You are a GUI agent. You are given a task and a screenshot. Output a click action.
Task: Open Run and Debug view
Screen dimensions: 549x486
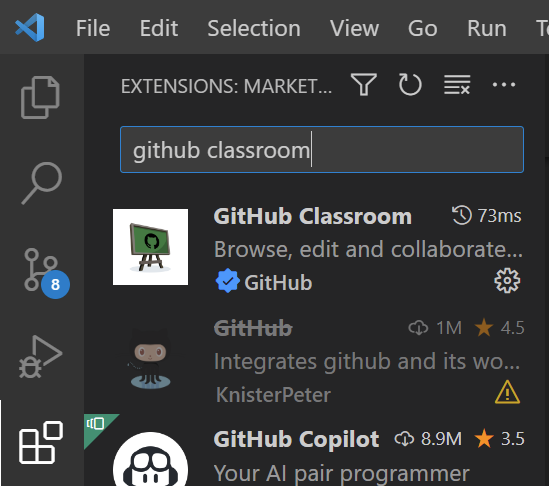pyautogui.click(x=41, y=357)
